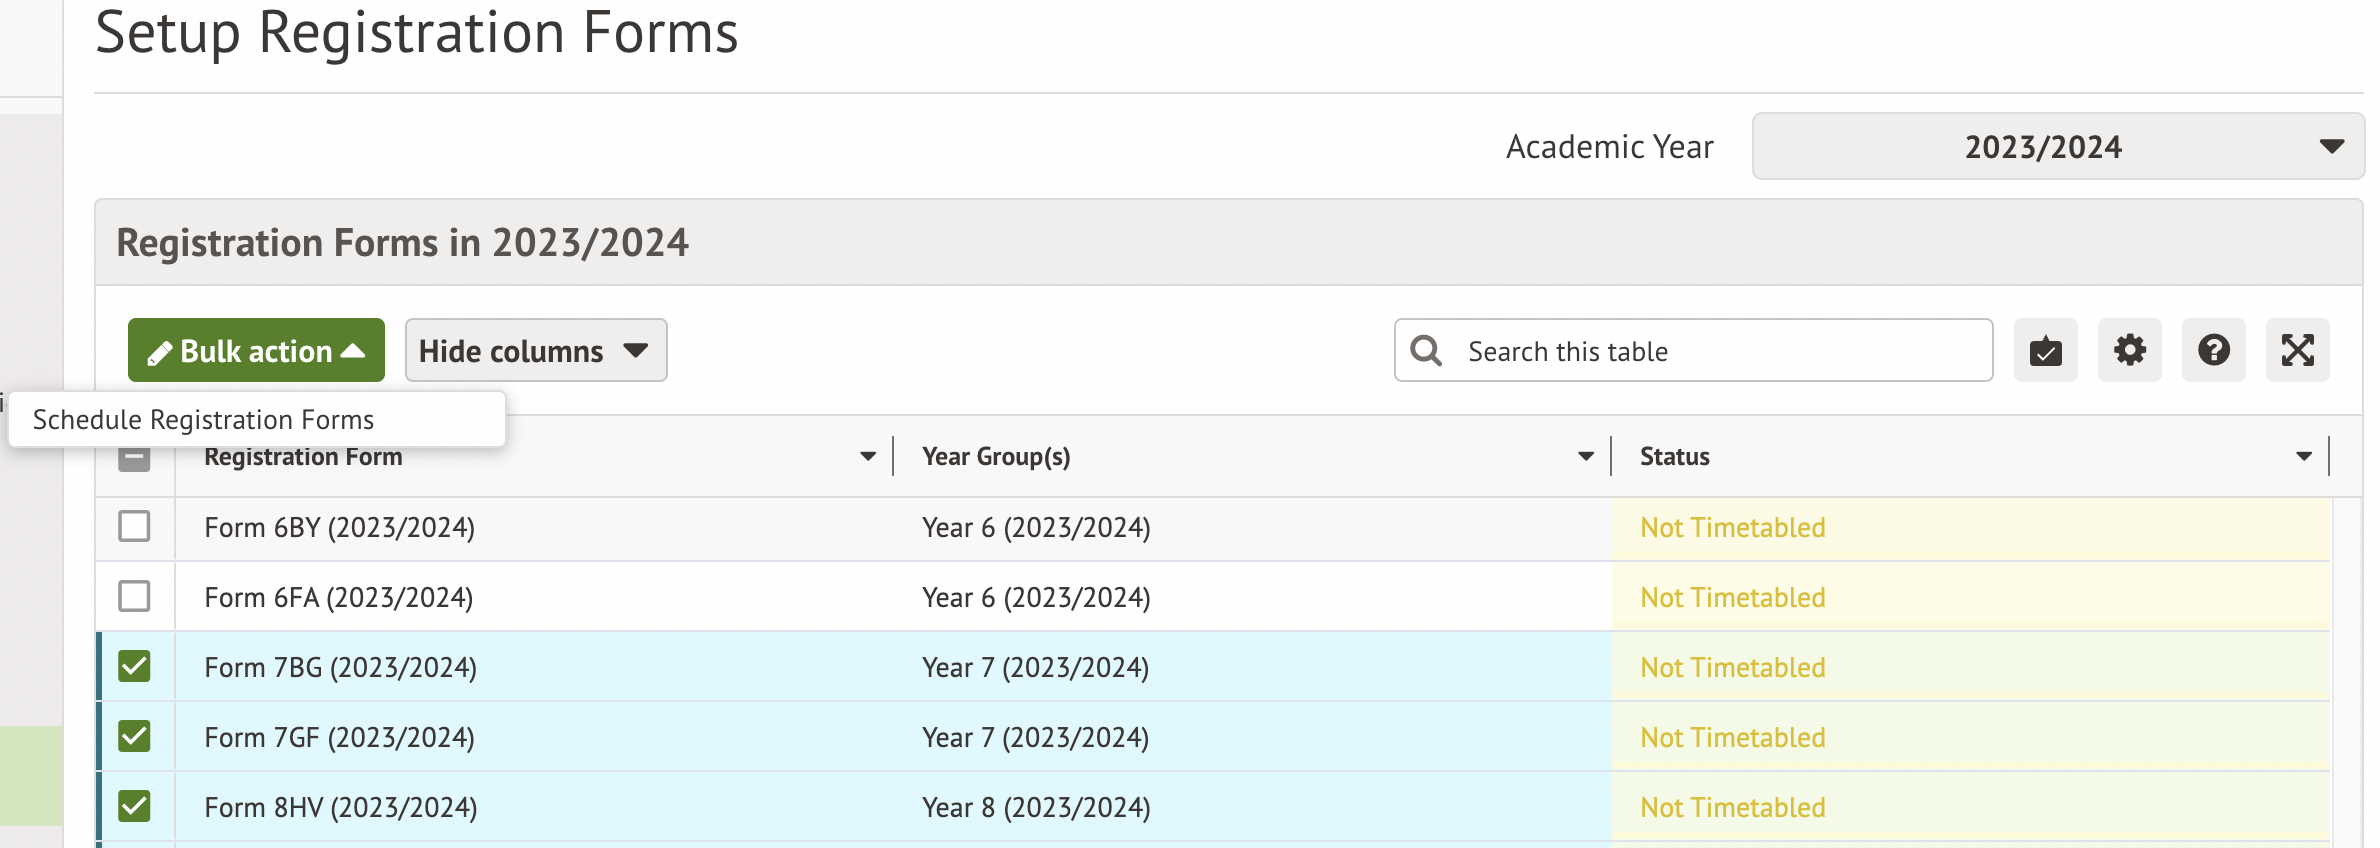Choose Schedule Registration Forms menu option
Image resolution: width=2380 pixels, height=848 pixels.
coord(204,420)
